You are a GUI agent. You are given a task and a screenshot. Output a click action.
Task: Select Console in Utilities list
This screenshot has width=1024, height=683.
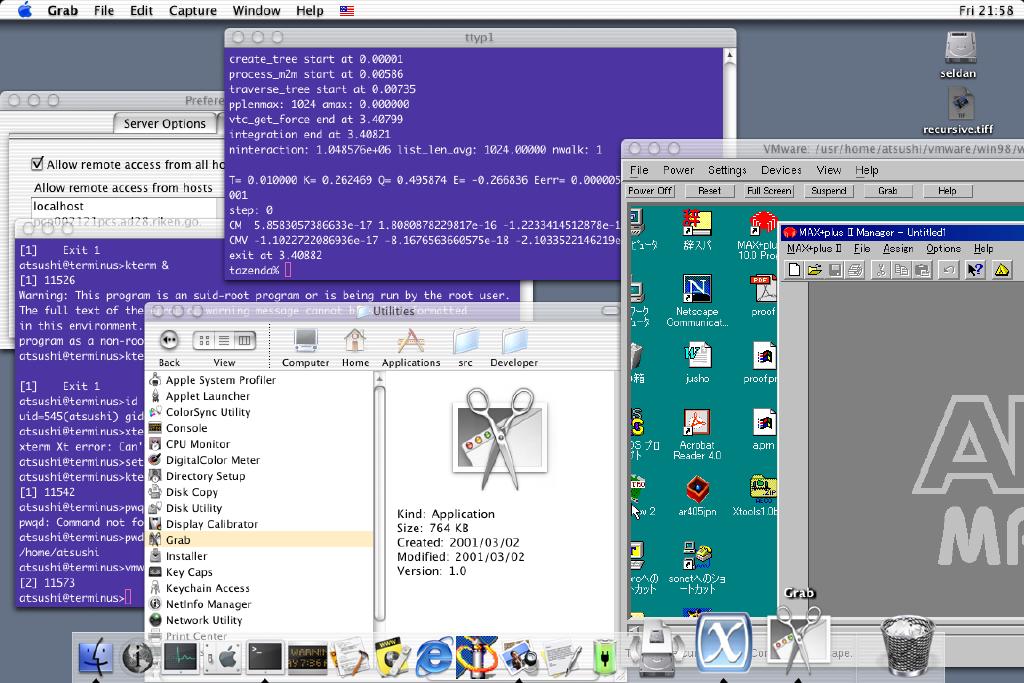click(261, 428)
